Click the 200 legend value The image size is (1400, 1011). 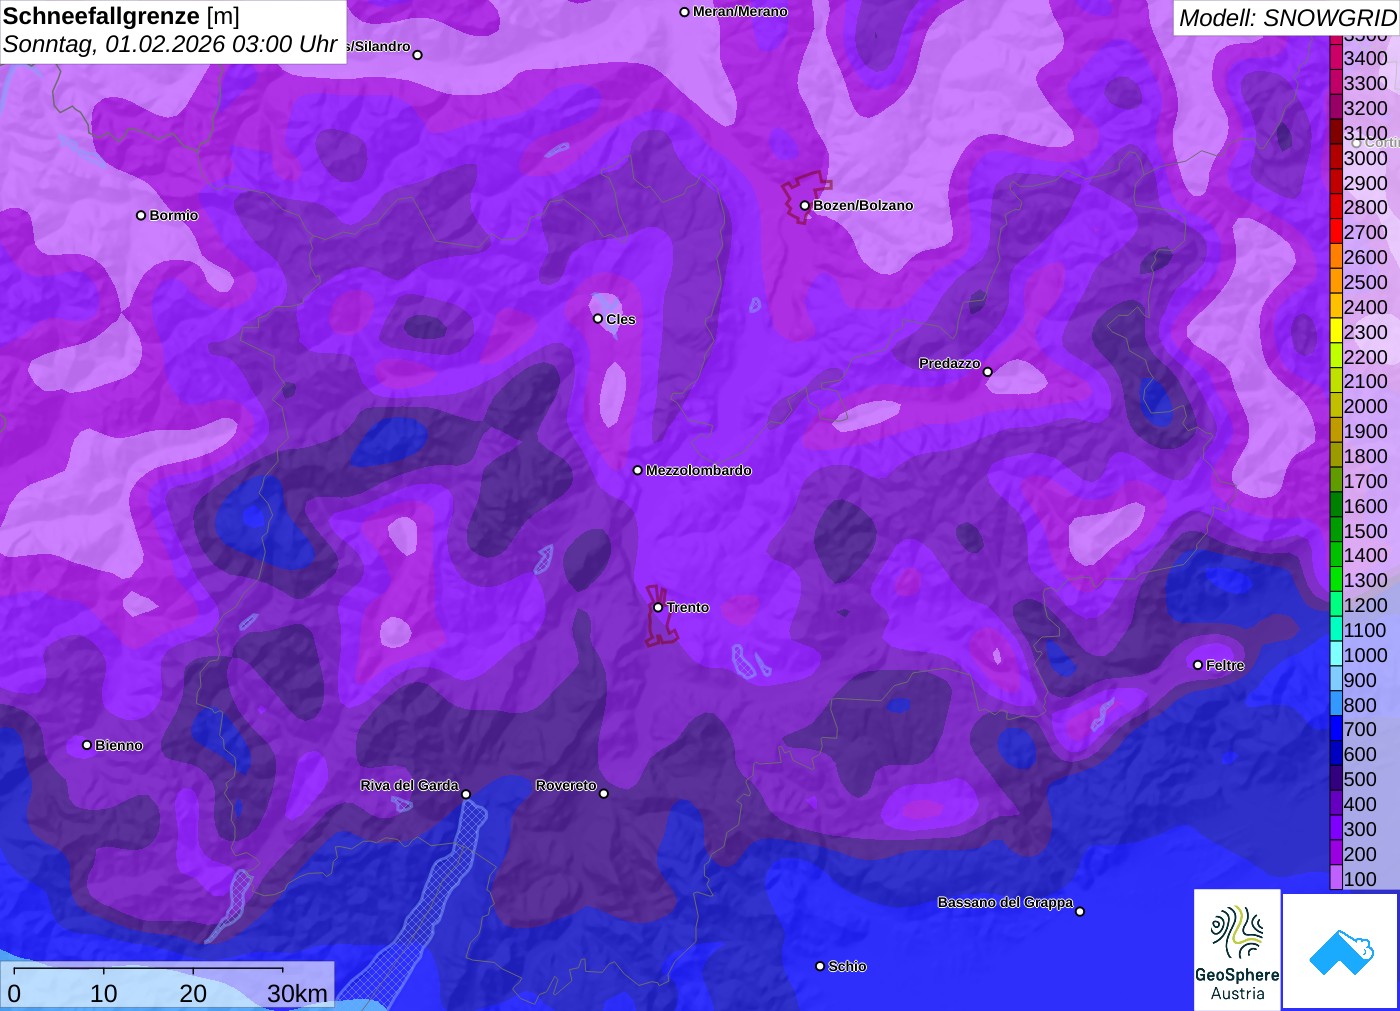[1360, 854]
